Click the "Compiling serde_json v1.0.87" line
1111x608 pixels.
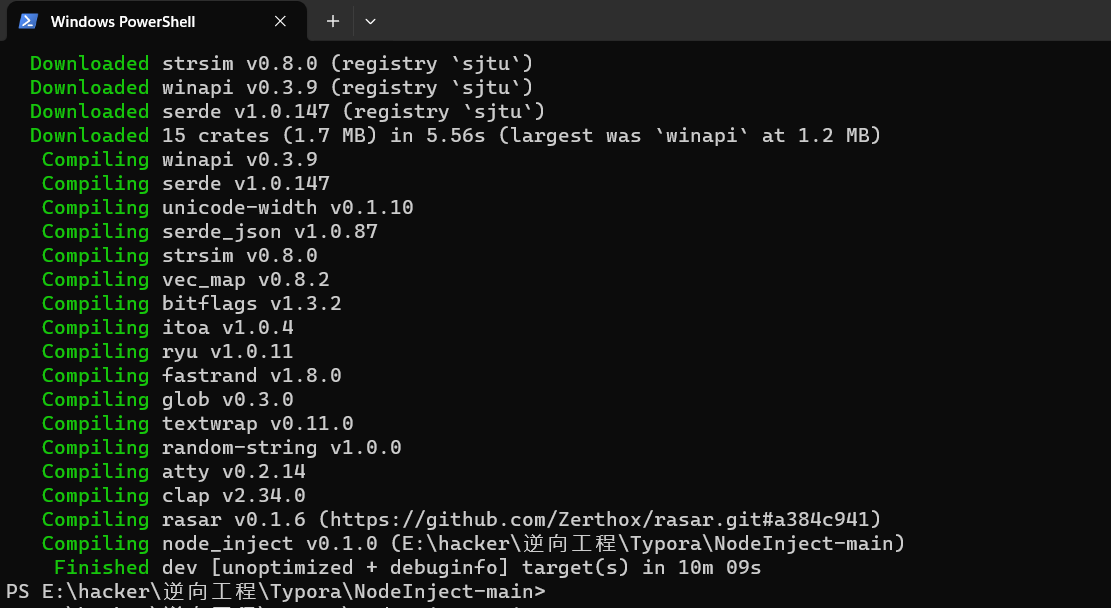pyautogui.click(x=210, y=232)
